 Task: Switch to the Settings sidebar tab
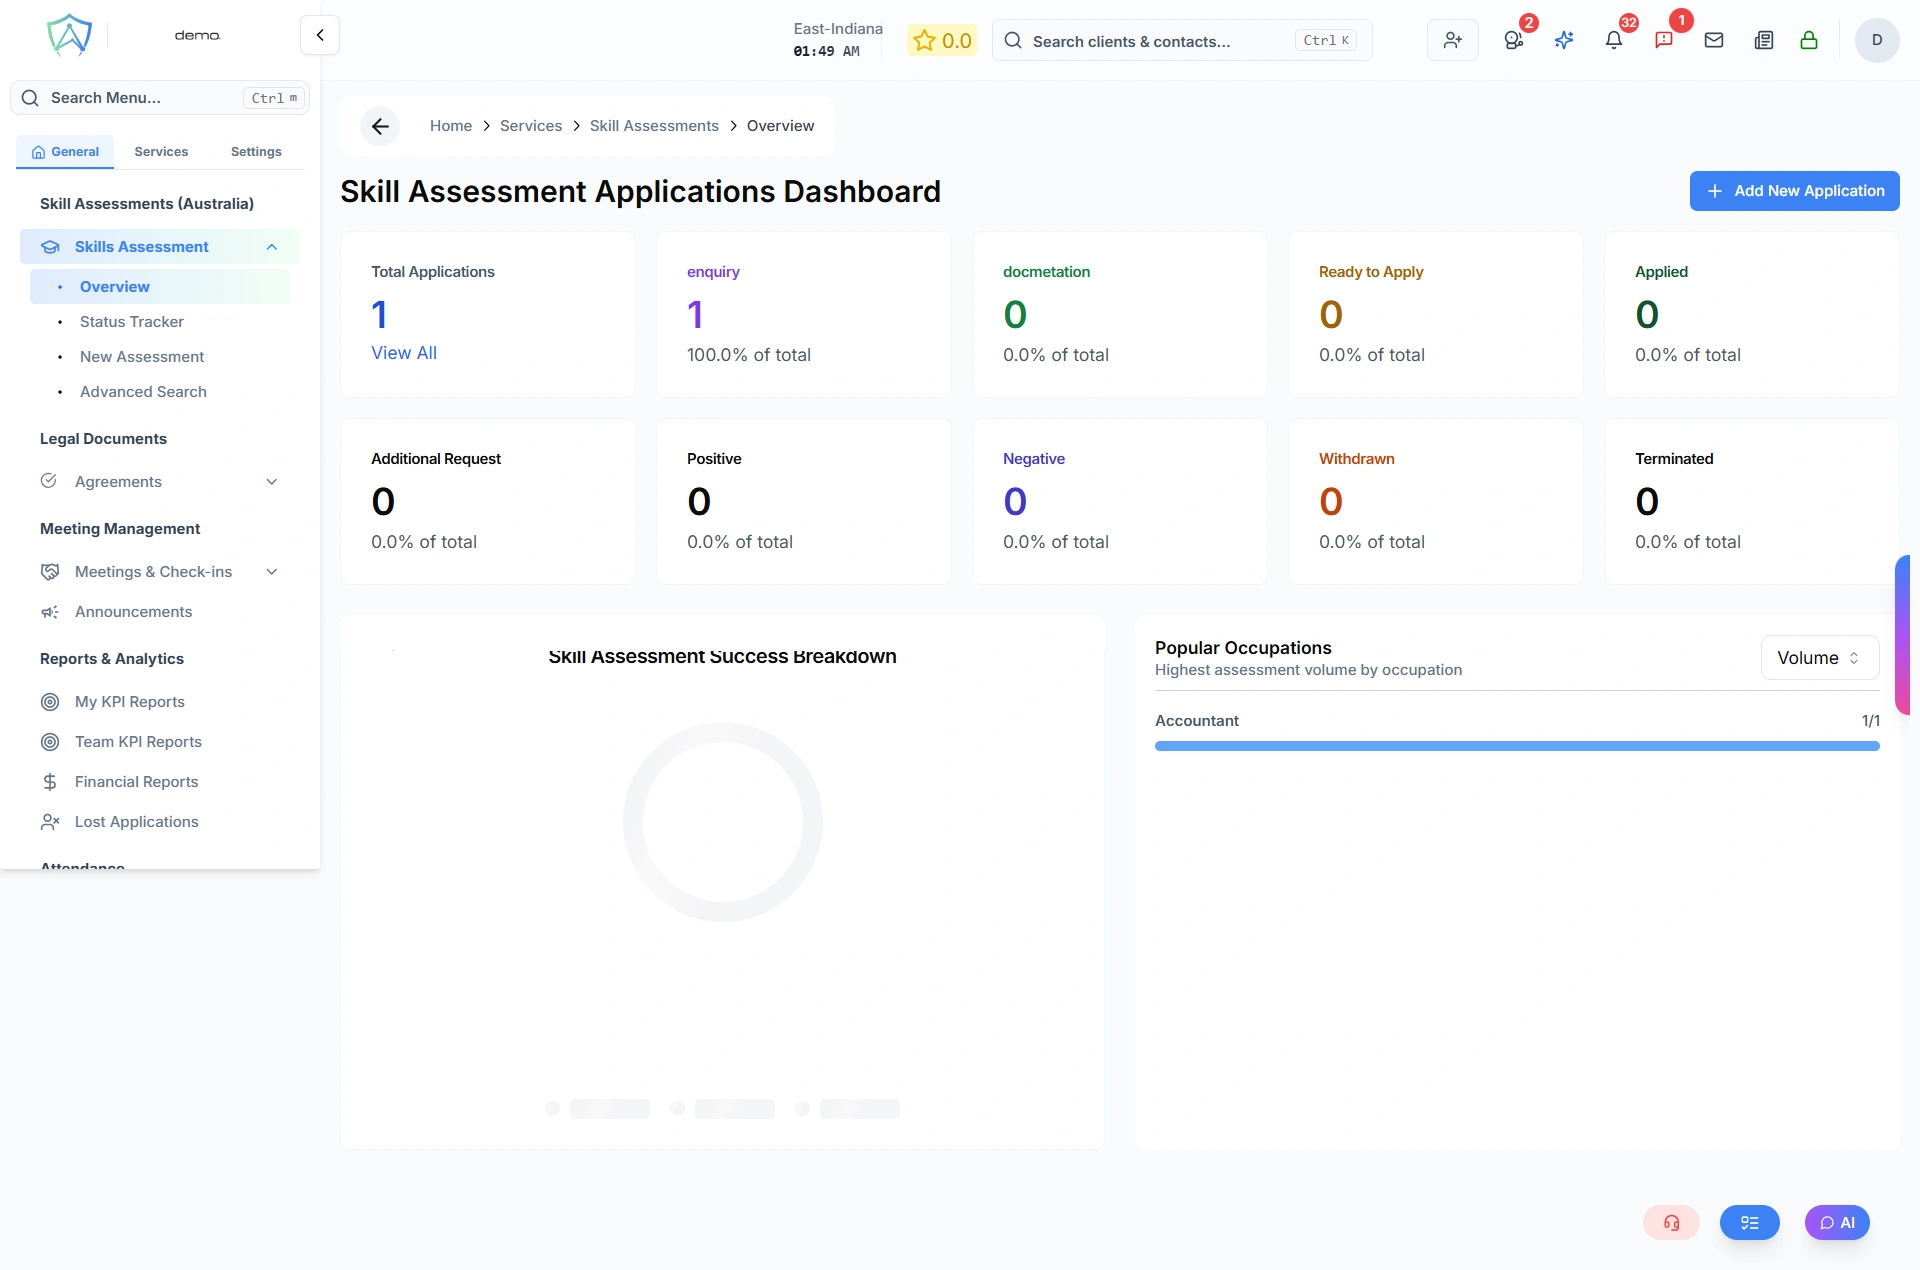tap(256, 152)
